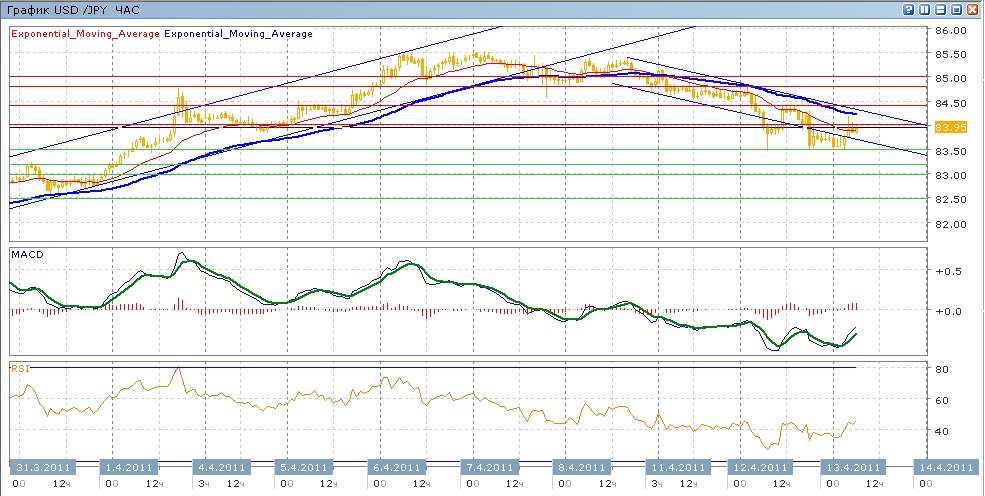Select the 1.4.2011 date marker
This screenshot has width=985, height=496.
(130, 467)
